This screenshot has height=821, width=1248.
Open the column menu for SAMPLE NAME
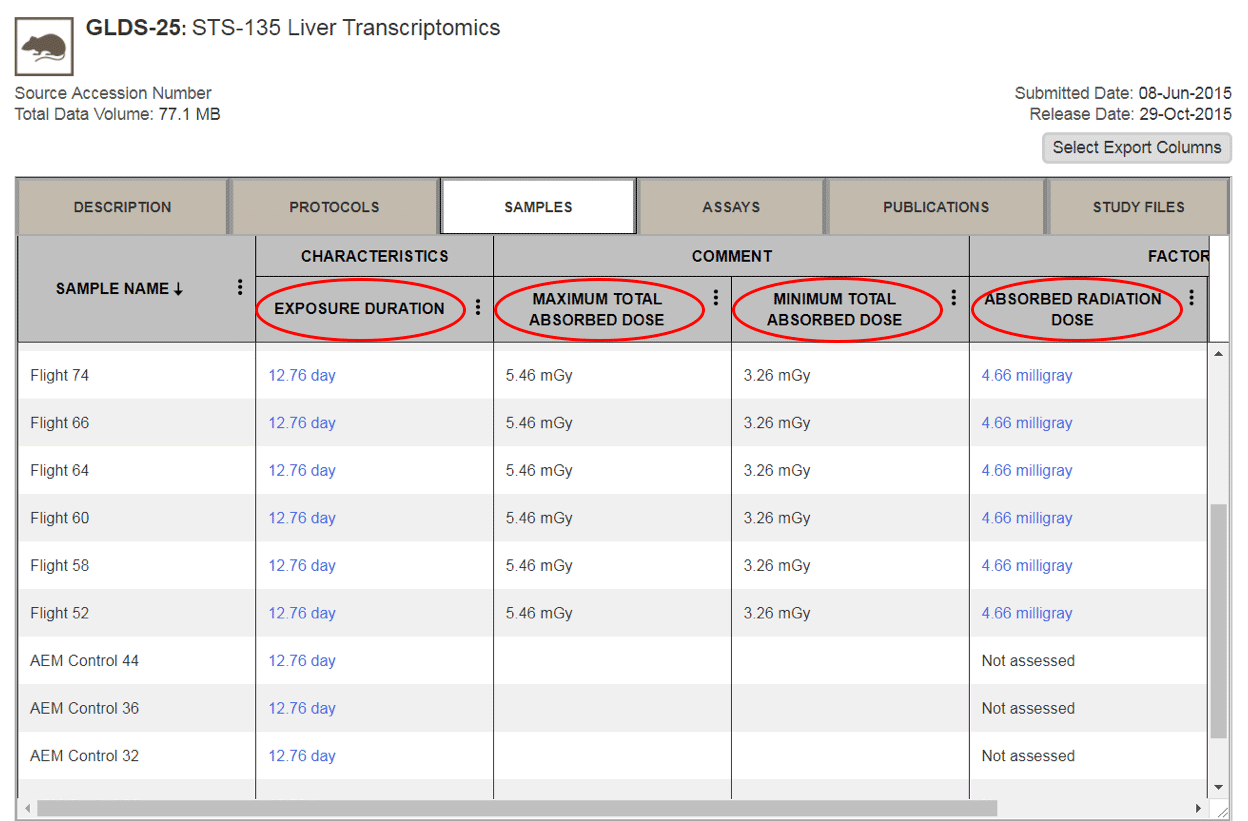(x=240, y=286)
